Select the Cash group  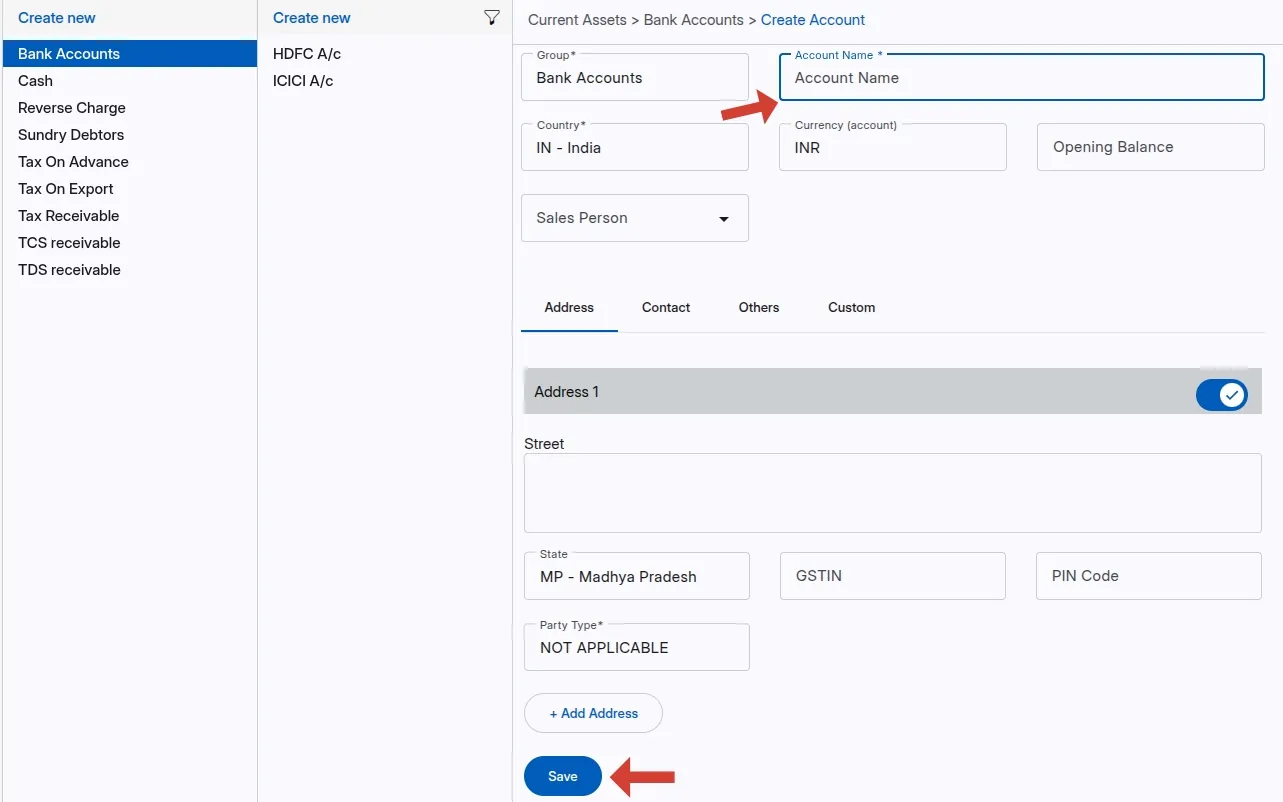pyautogui.click(x=130, y=81)
